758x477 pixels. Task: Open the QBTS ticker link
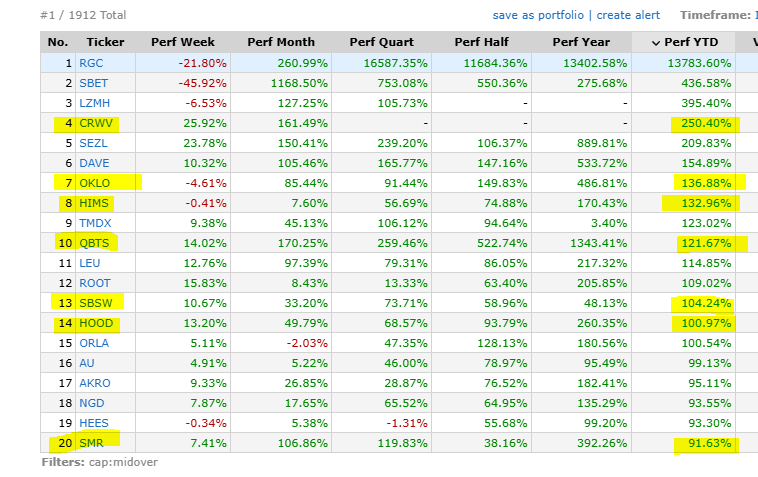point(94,243)
